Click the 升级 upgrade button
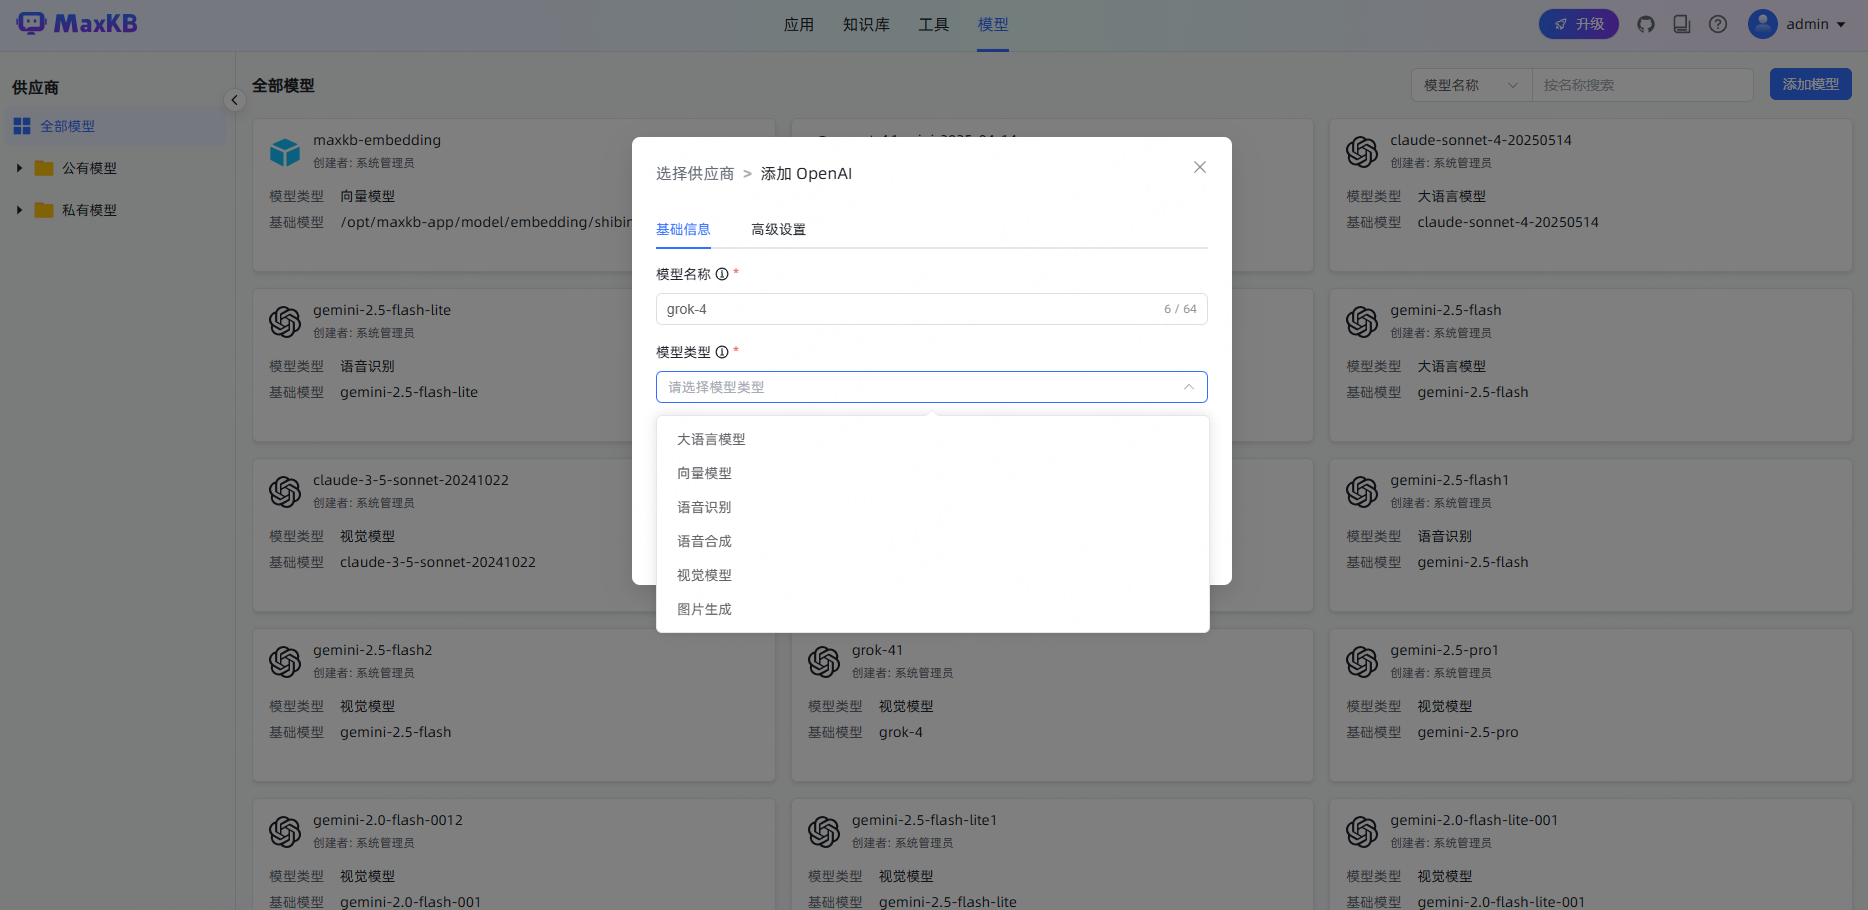This screenshot has height=910, width=1868. tap(1579, 24)
